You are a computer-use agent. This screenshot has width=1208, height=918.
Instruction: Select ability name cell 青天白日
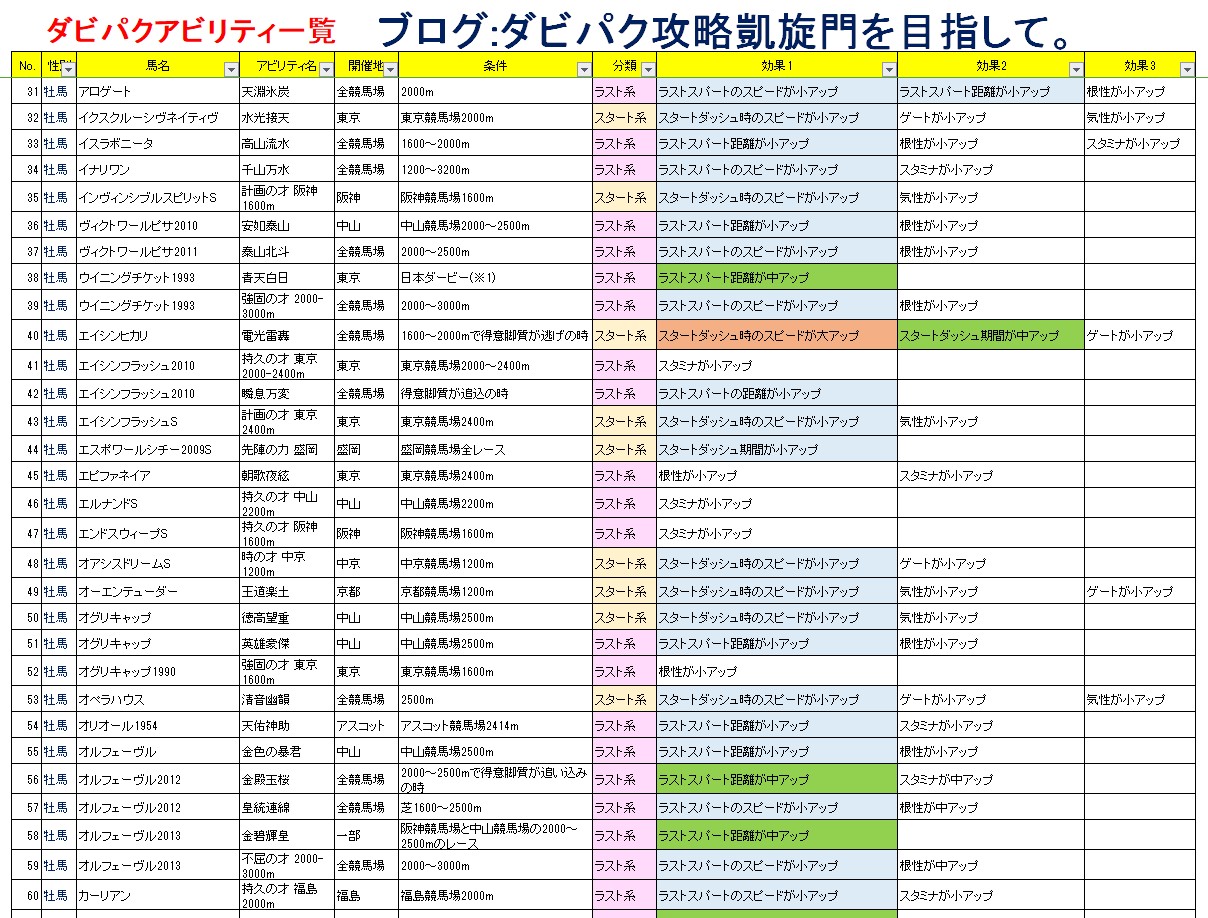[287, 277]
